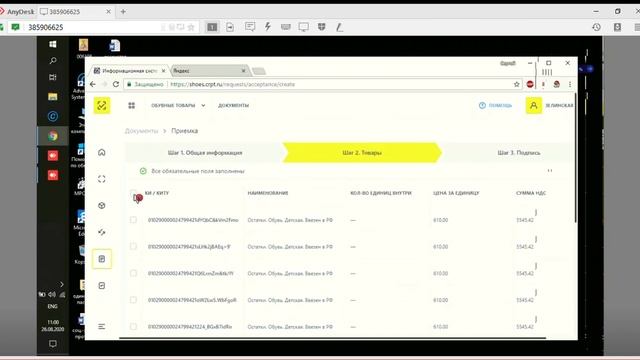Click the НАИМЕНОВАНИЕ column header
640x360 pixels.
[x=268, y=193]
